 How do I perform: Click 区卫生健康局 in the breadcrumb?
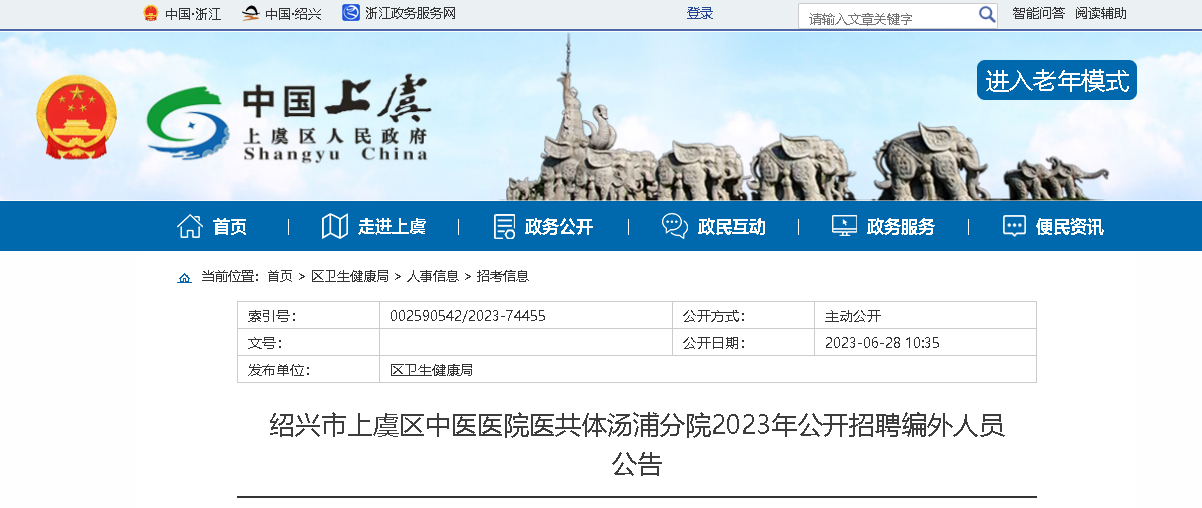[350, 276]
